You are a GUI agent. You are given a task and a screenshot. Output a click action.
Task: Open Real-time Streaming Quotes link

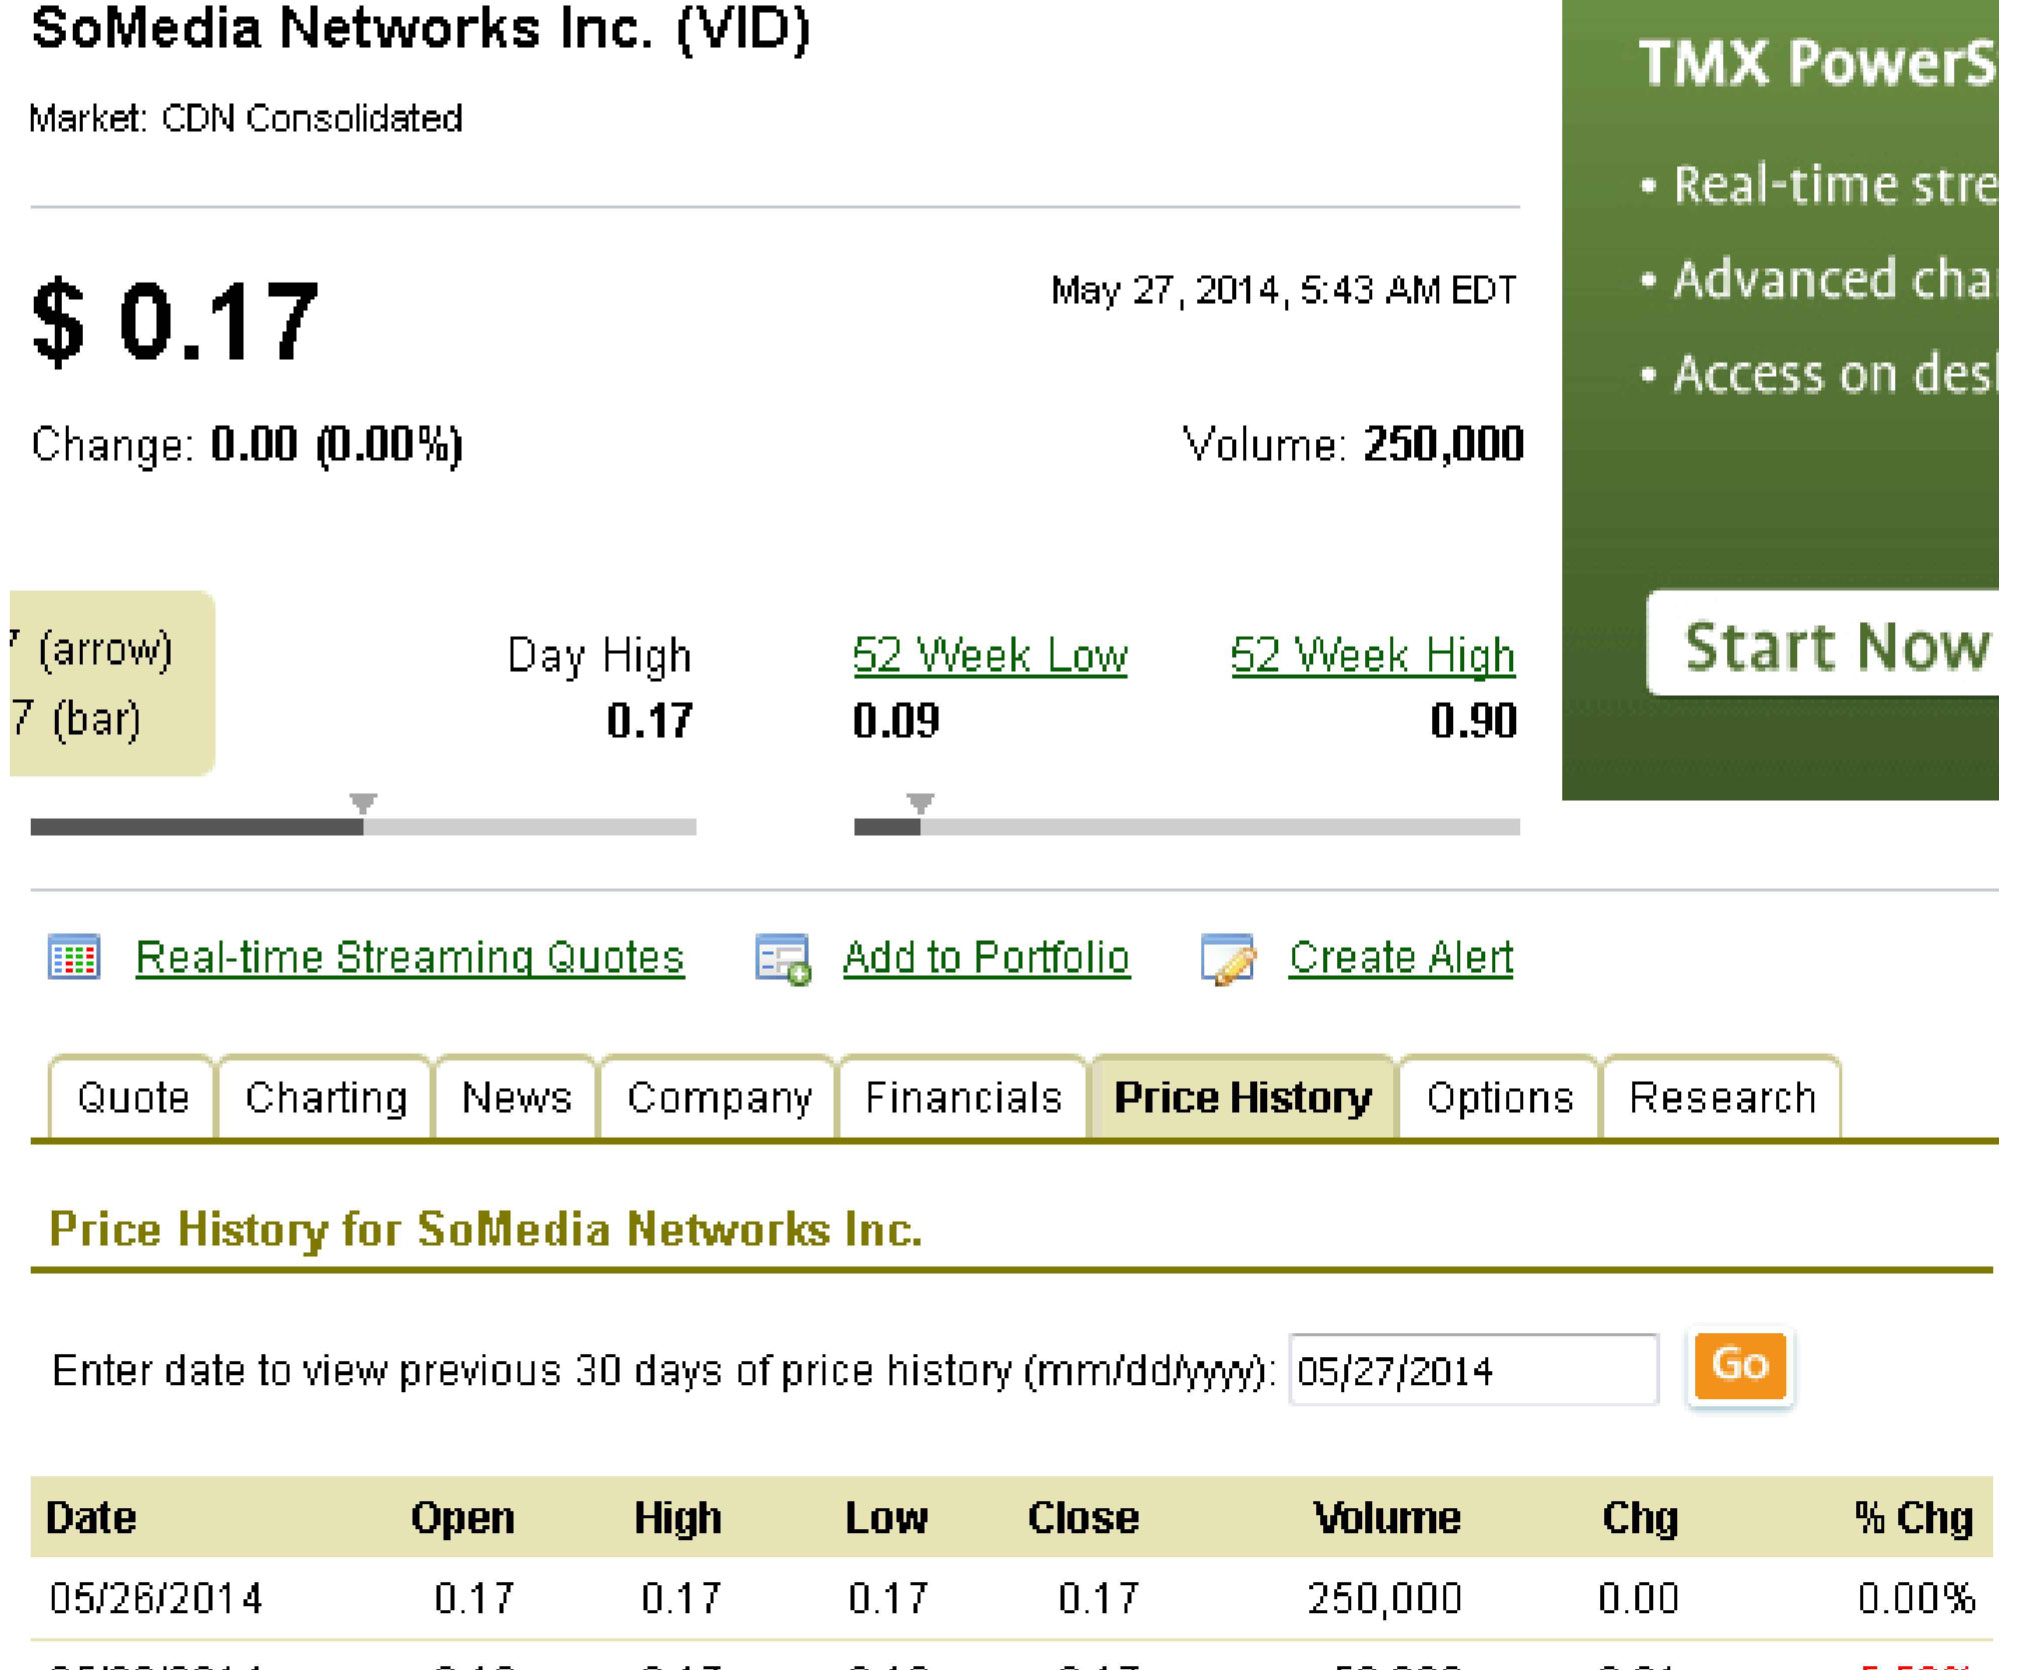click(409, 957)
